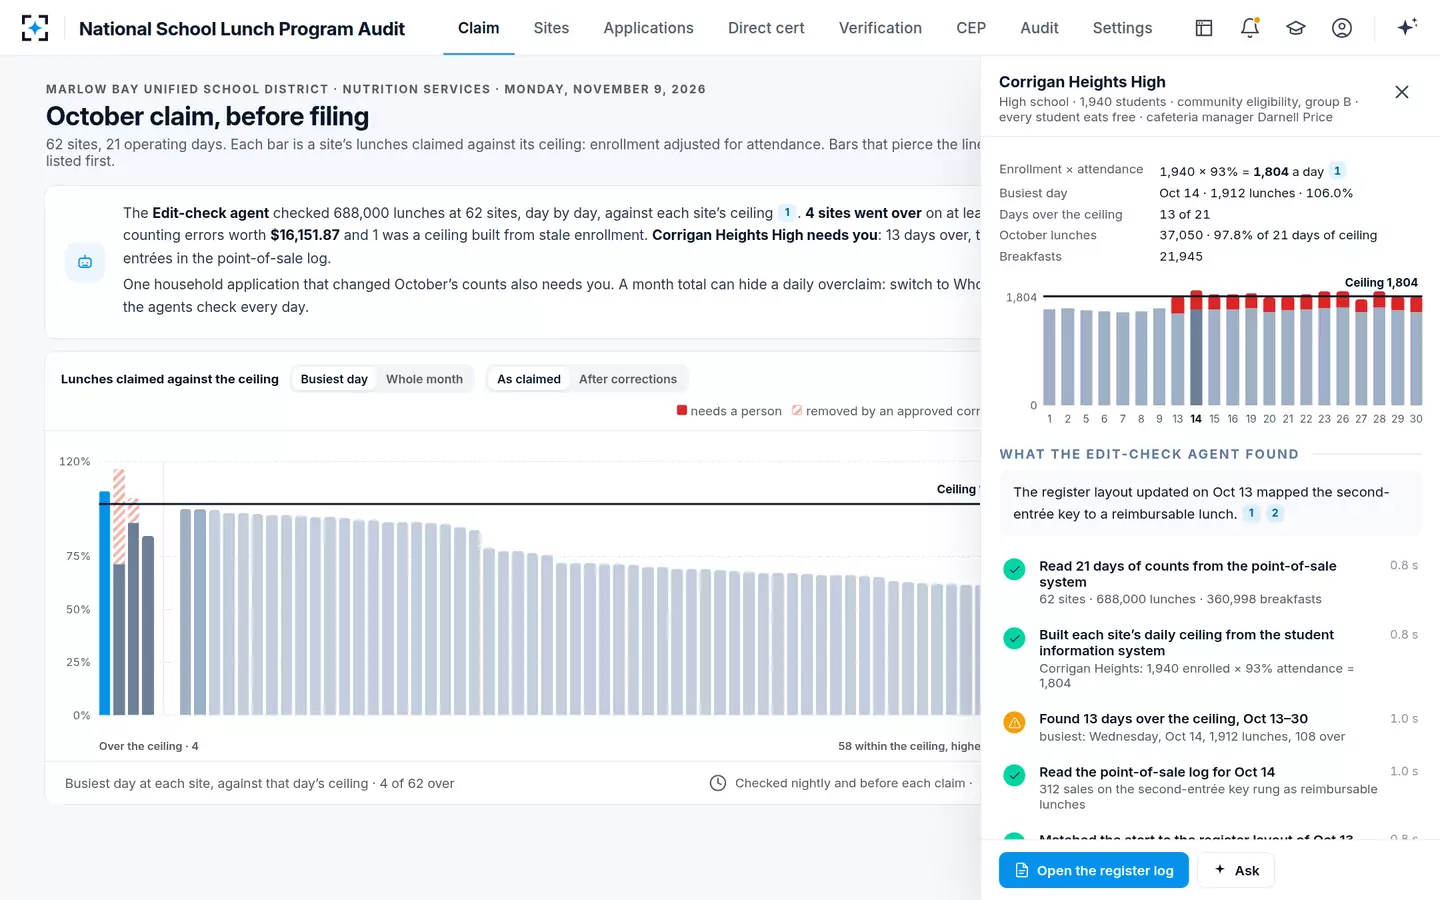Switch chart to Whole month
1440x900 pixels.
pyautogui.click(x=424, y=379)
